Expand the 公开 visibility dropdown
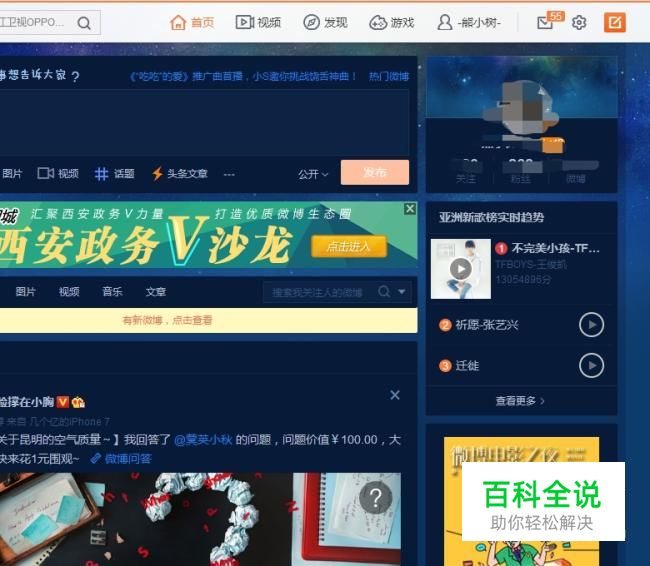Image resolution: width=650 pixels, height=566 pixels. click(313, 174)
